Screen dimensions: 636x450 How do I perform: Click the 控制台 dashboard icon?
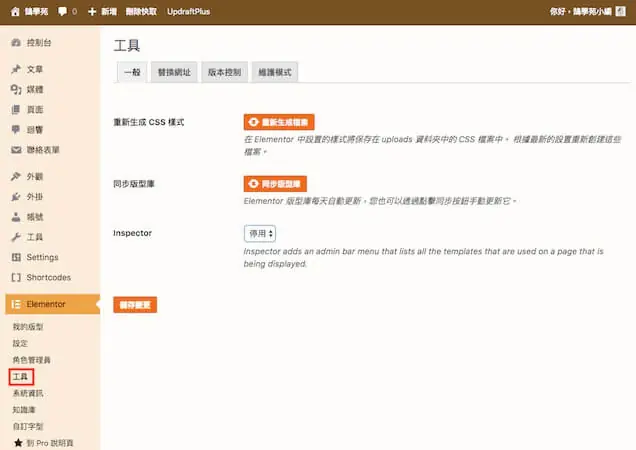point(16,43)
